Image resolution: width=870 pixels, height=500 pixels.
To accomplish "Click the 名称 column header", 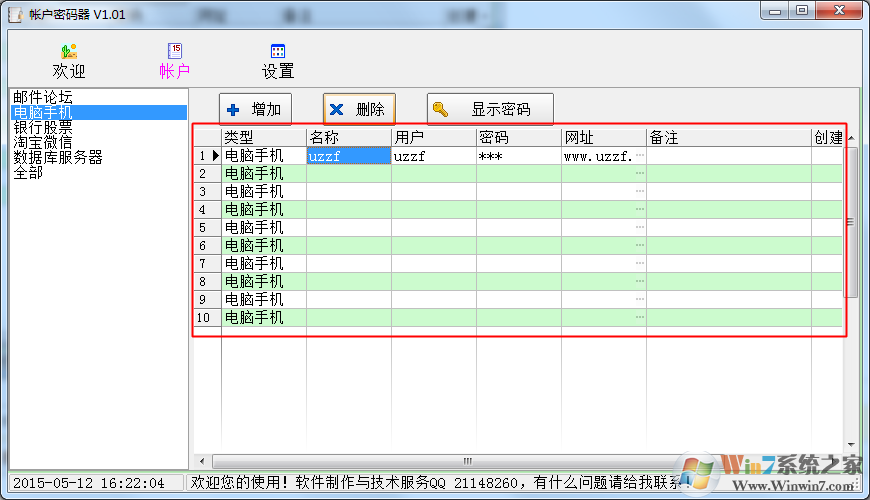I will [349, 137].
